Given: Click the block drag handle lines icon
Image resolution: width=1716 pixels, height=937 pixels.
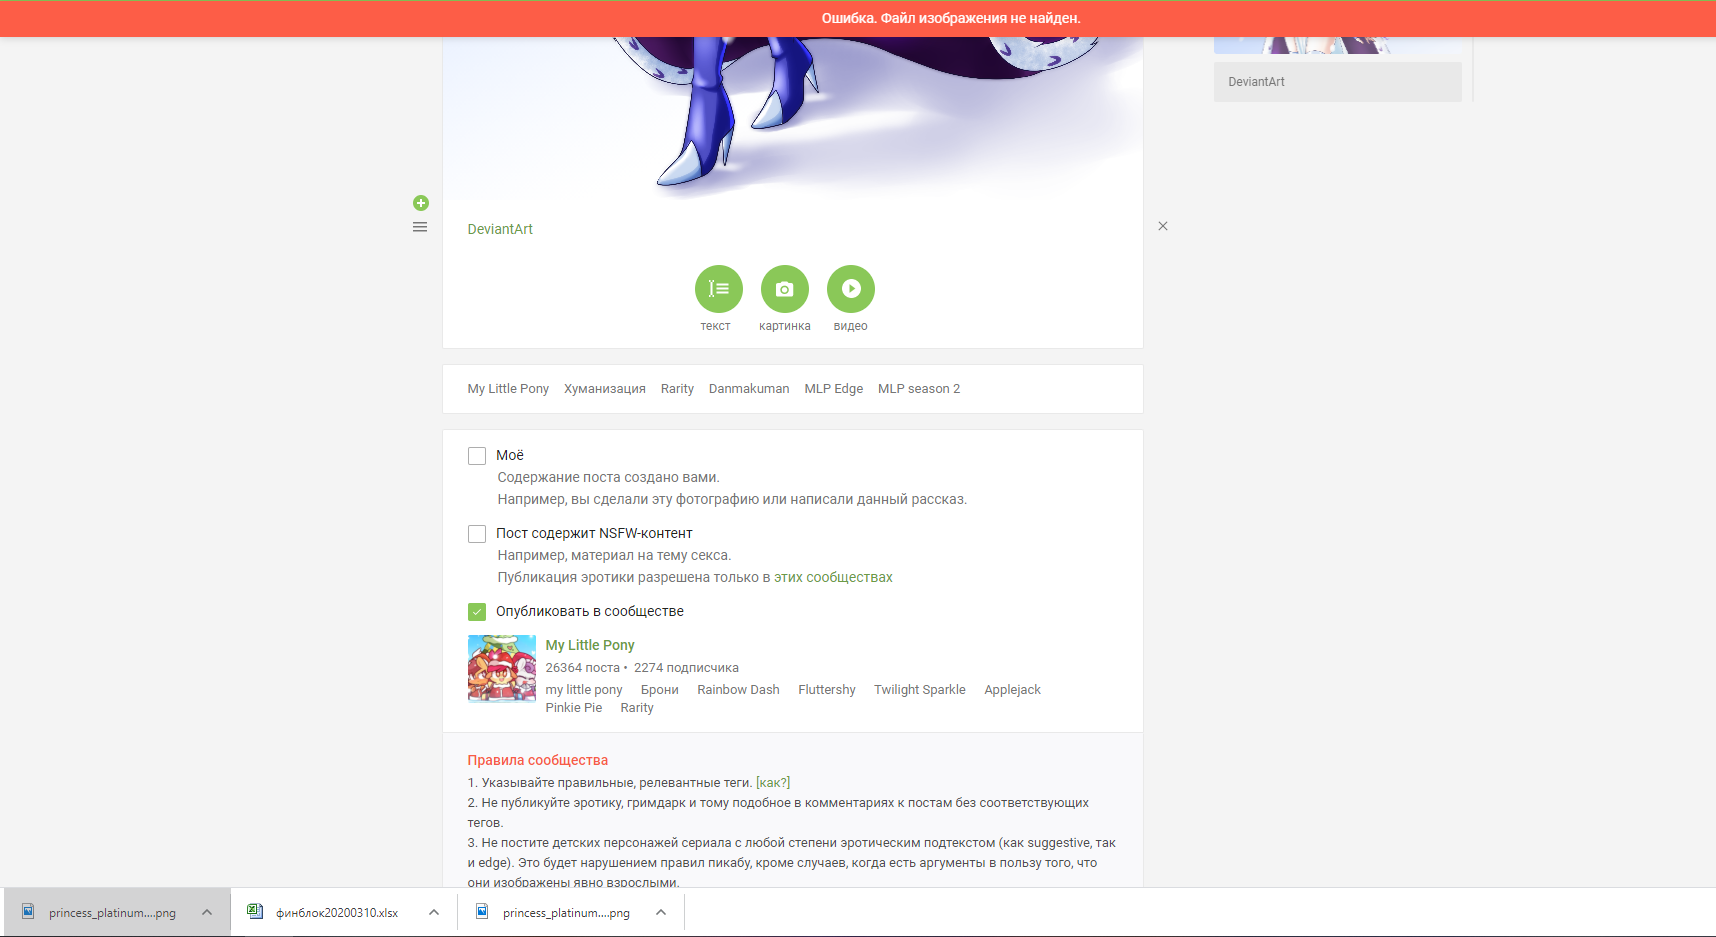Looking at the screenshot, I should click(x=420, y=227).
